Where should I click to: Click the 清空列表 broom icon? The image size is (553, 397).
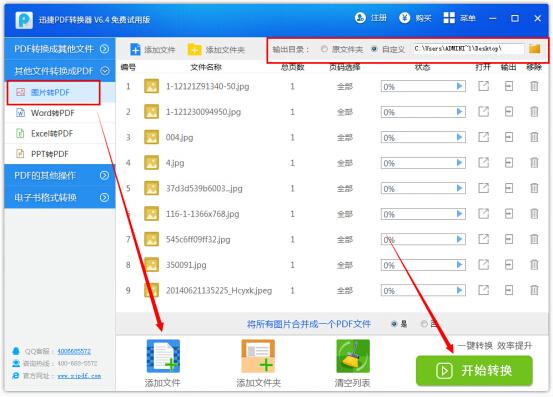(x=353, y=356)
